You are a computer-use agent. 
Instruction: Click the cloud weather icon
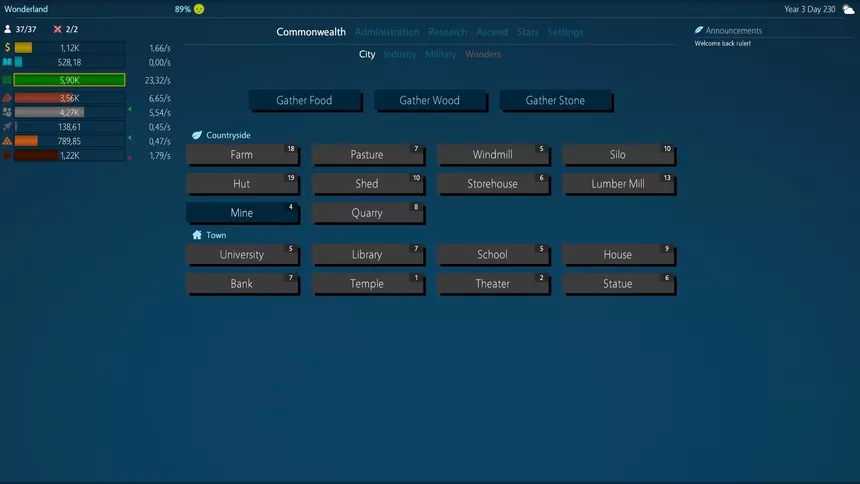click(848, 9)
